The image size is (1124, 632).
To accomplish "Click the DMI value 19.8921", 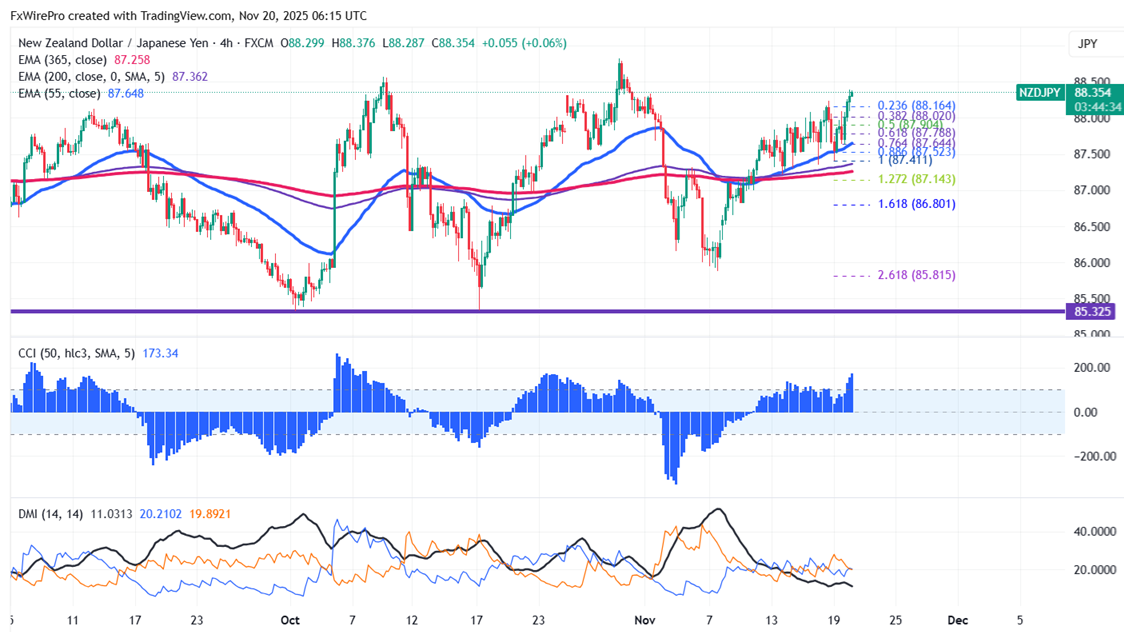I will [x=209, y=514].
